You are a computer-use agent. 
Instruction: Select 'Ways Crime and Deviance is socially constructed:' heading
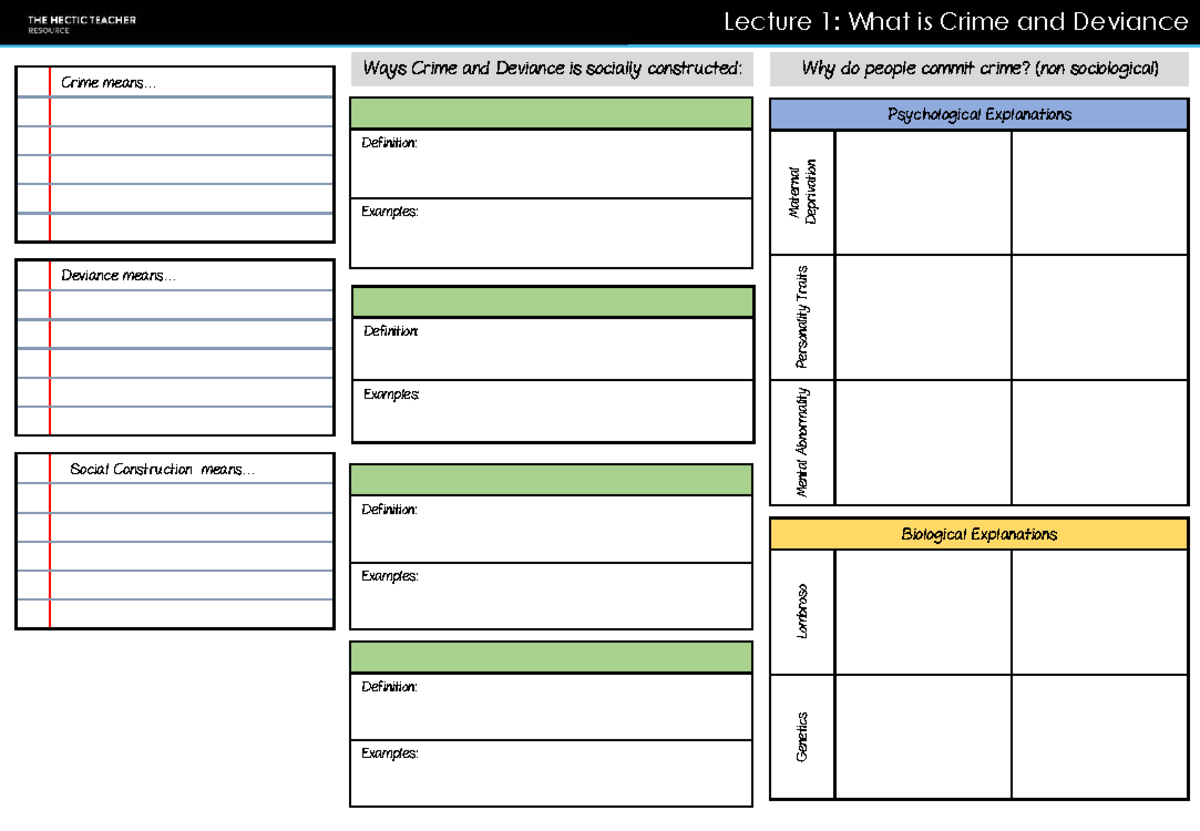pyautogui.click(x=553, y=69)
